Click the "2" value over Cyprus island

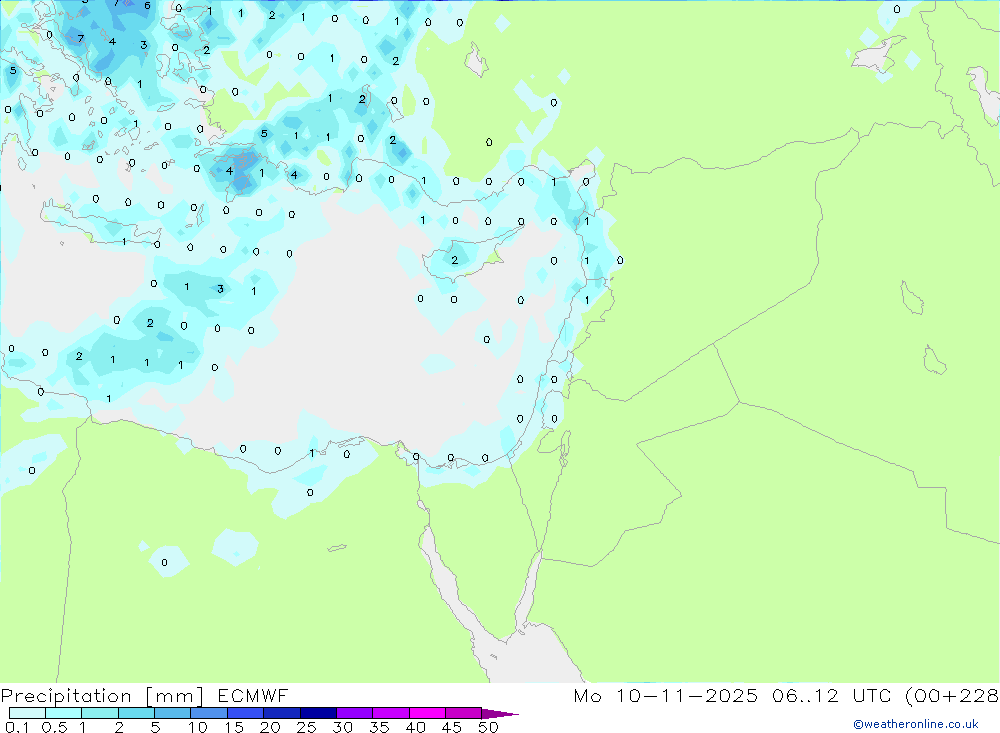click(455, 260)
